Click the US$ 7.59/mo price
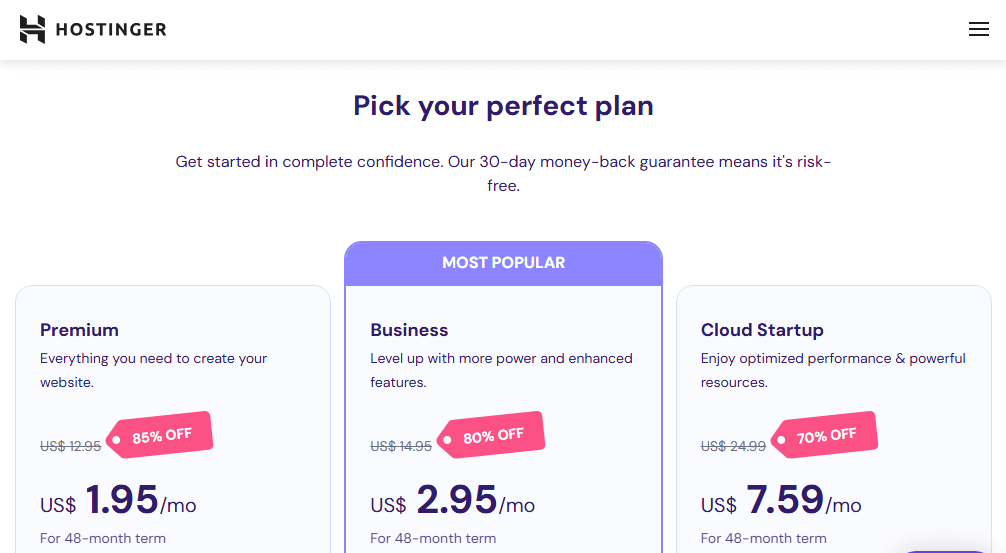 point(781,500)
